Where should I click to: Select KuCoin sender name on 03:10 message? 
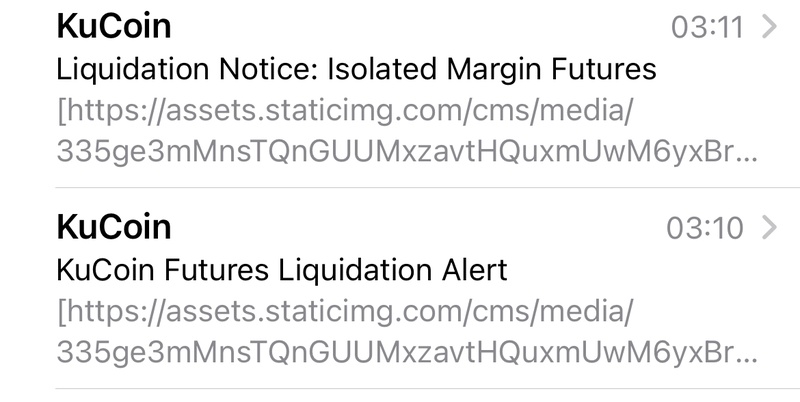click(x=114, y=227)
